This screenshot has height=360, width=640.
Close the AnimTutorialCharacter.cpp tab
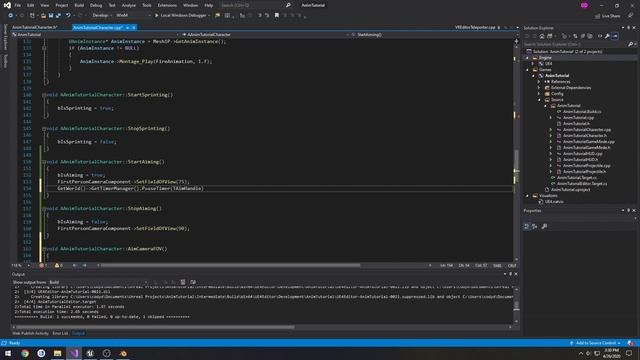pos(133,27)
